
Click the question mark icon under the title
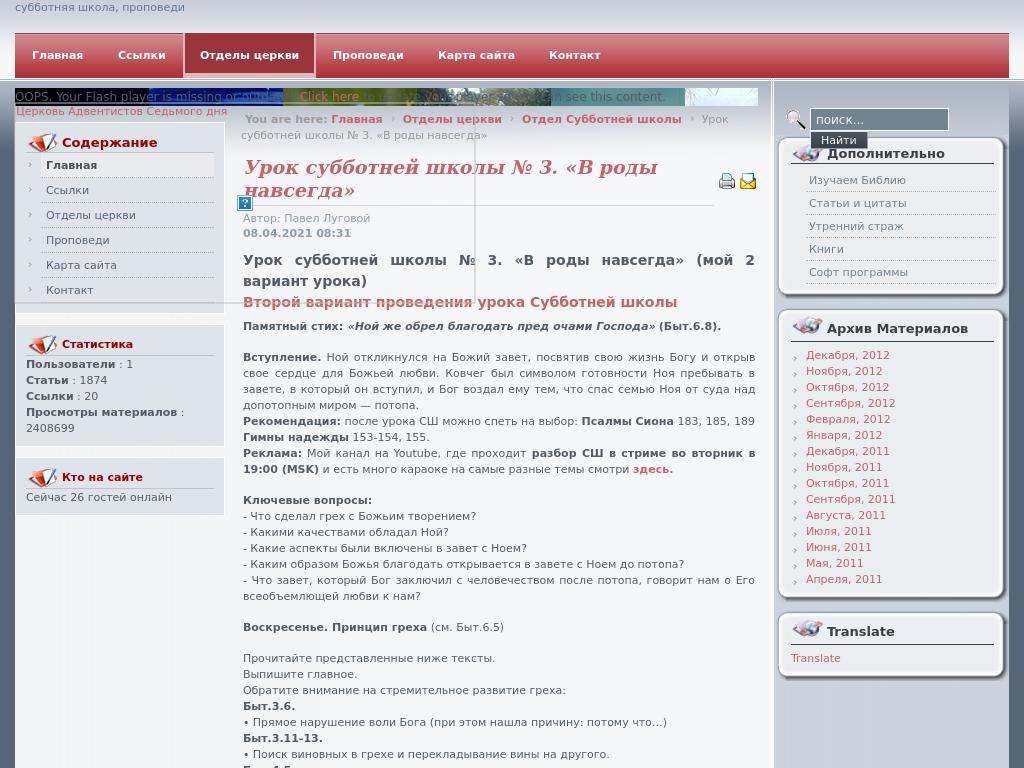pos(244,203)
